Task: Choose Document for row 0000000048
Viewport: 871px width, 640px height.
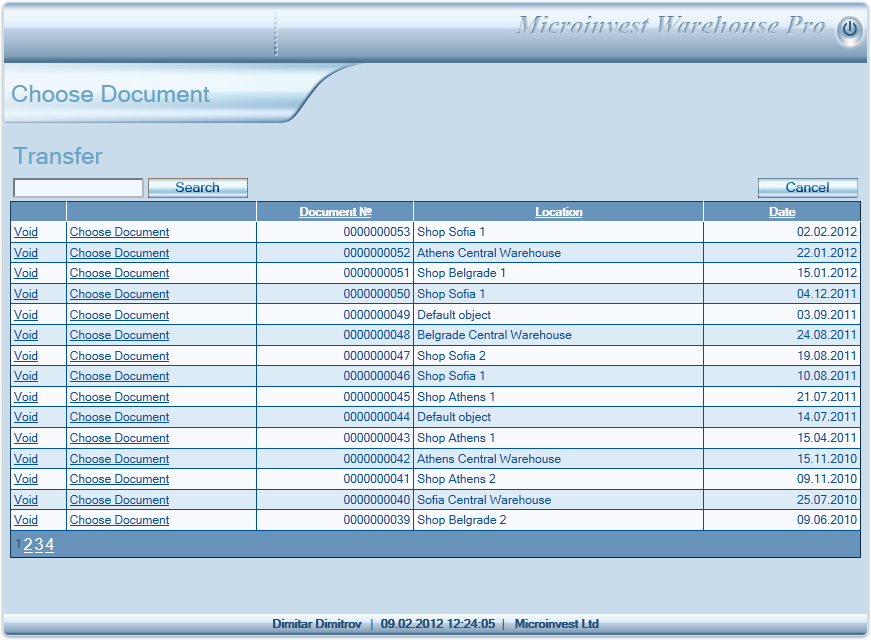Action: pos(119,335)
